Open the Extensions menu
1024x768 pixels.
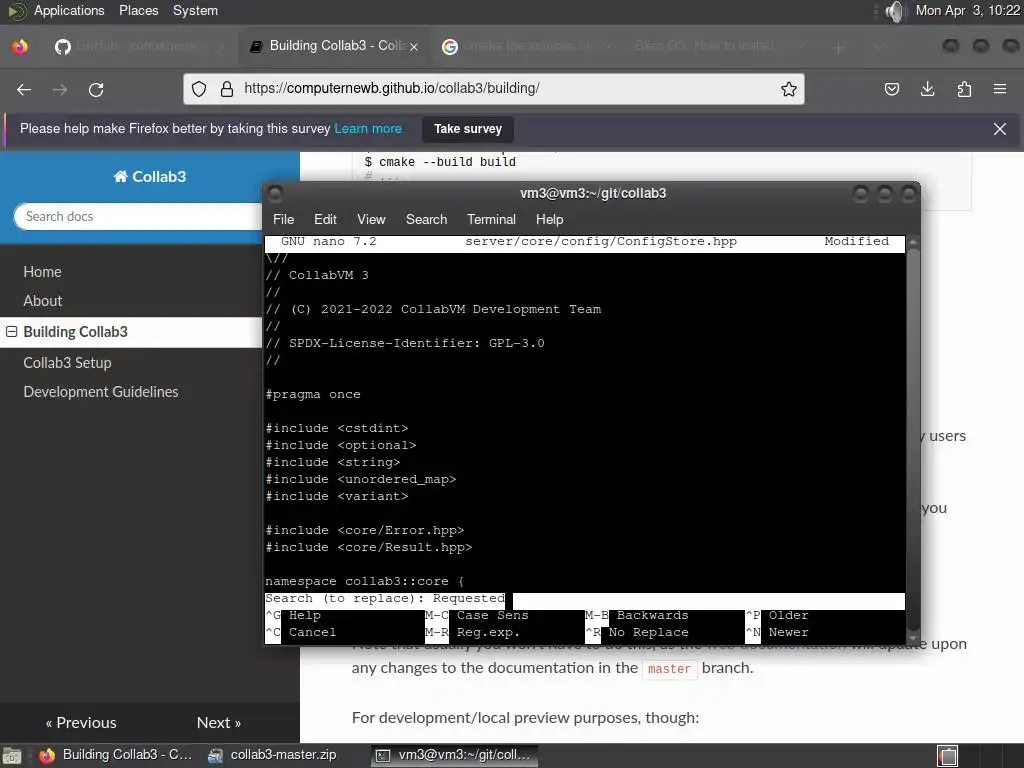click(964, 89)
